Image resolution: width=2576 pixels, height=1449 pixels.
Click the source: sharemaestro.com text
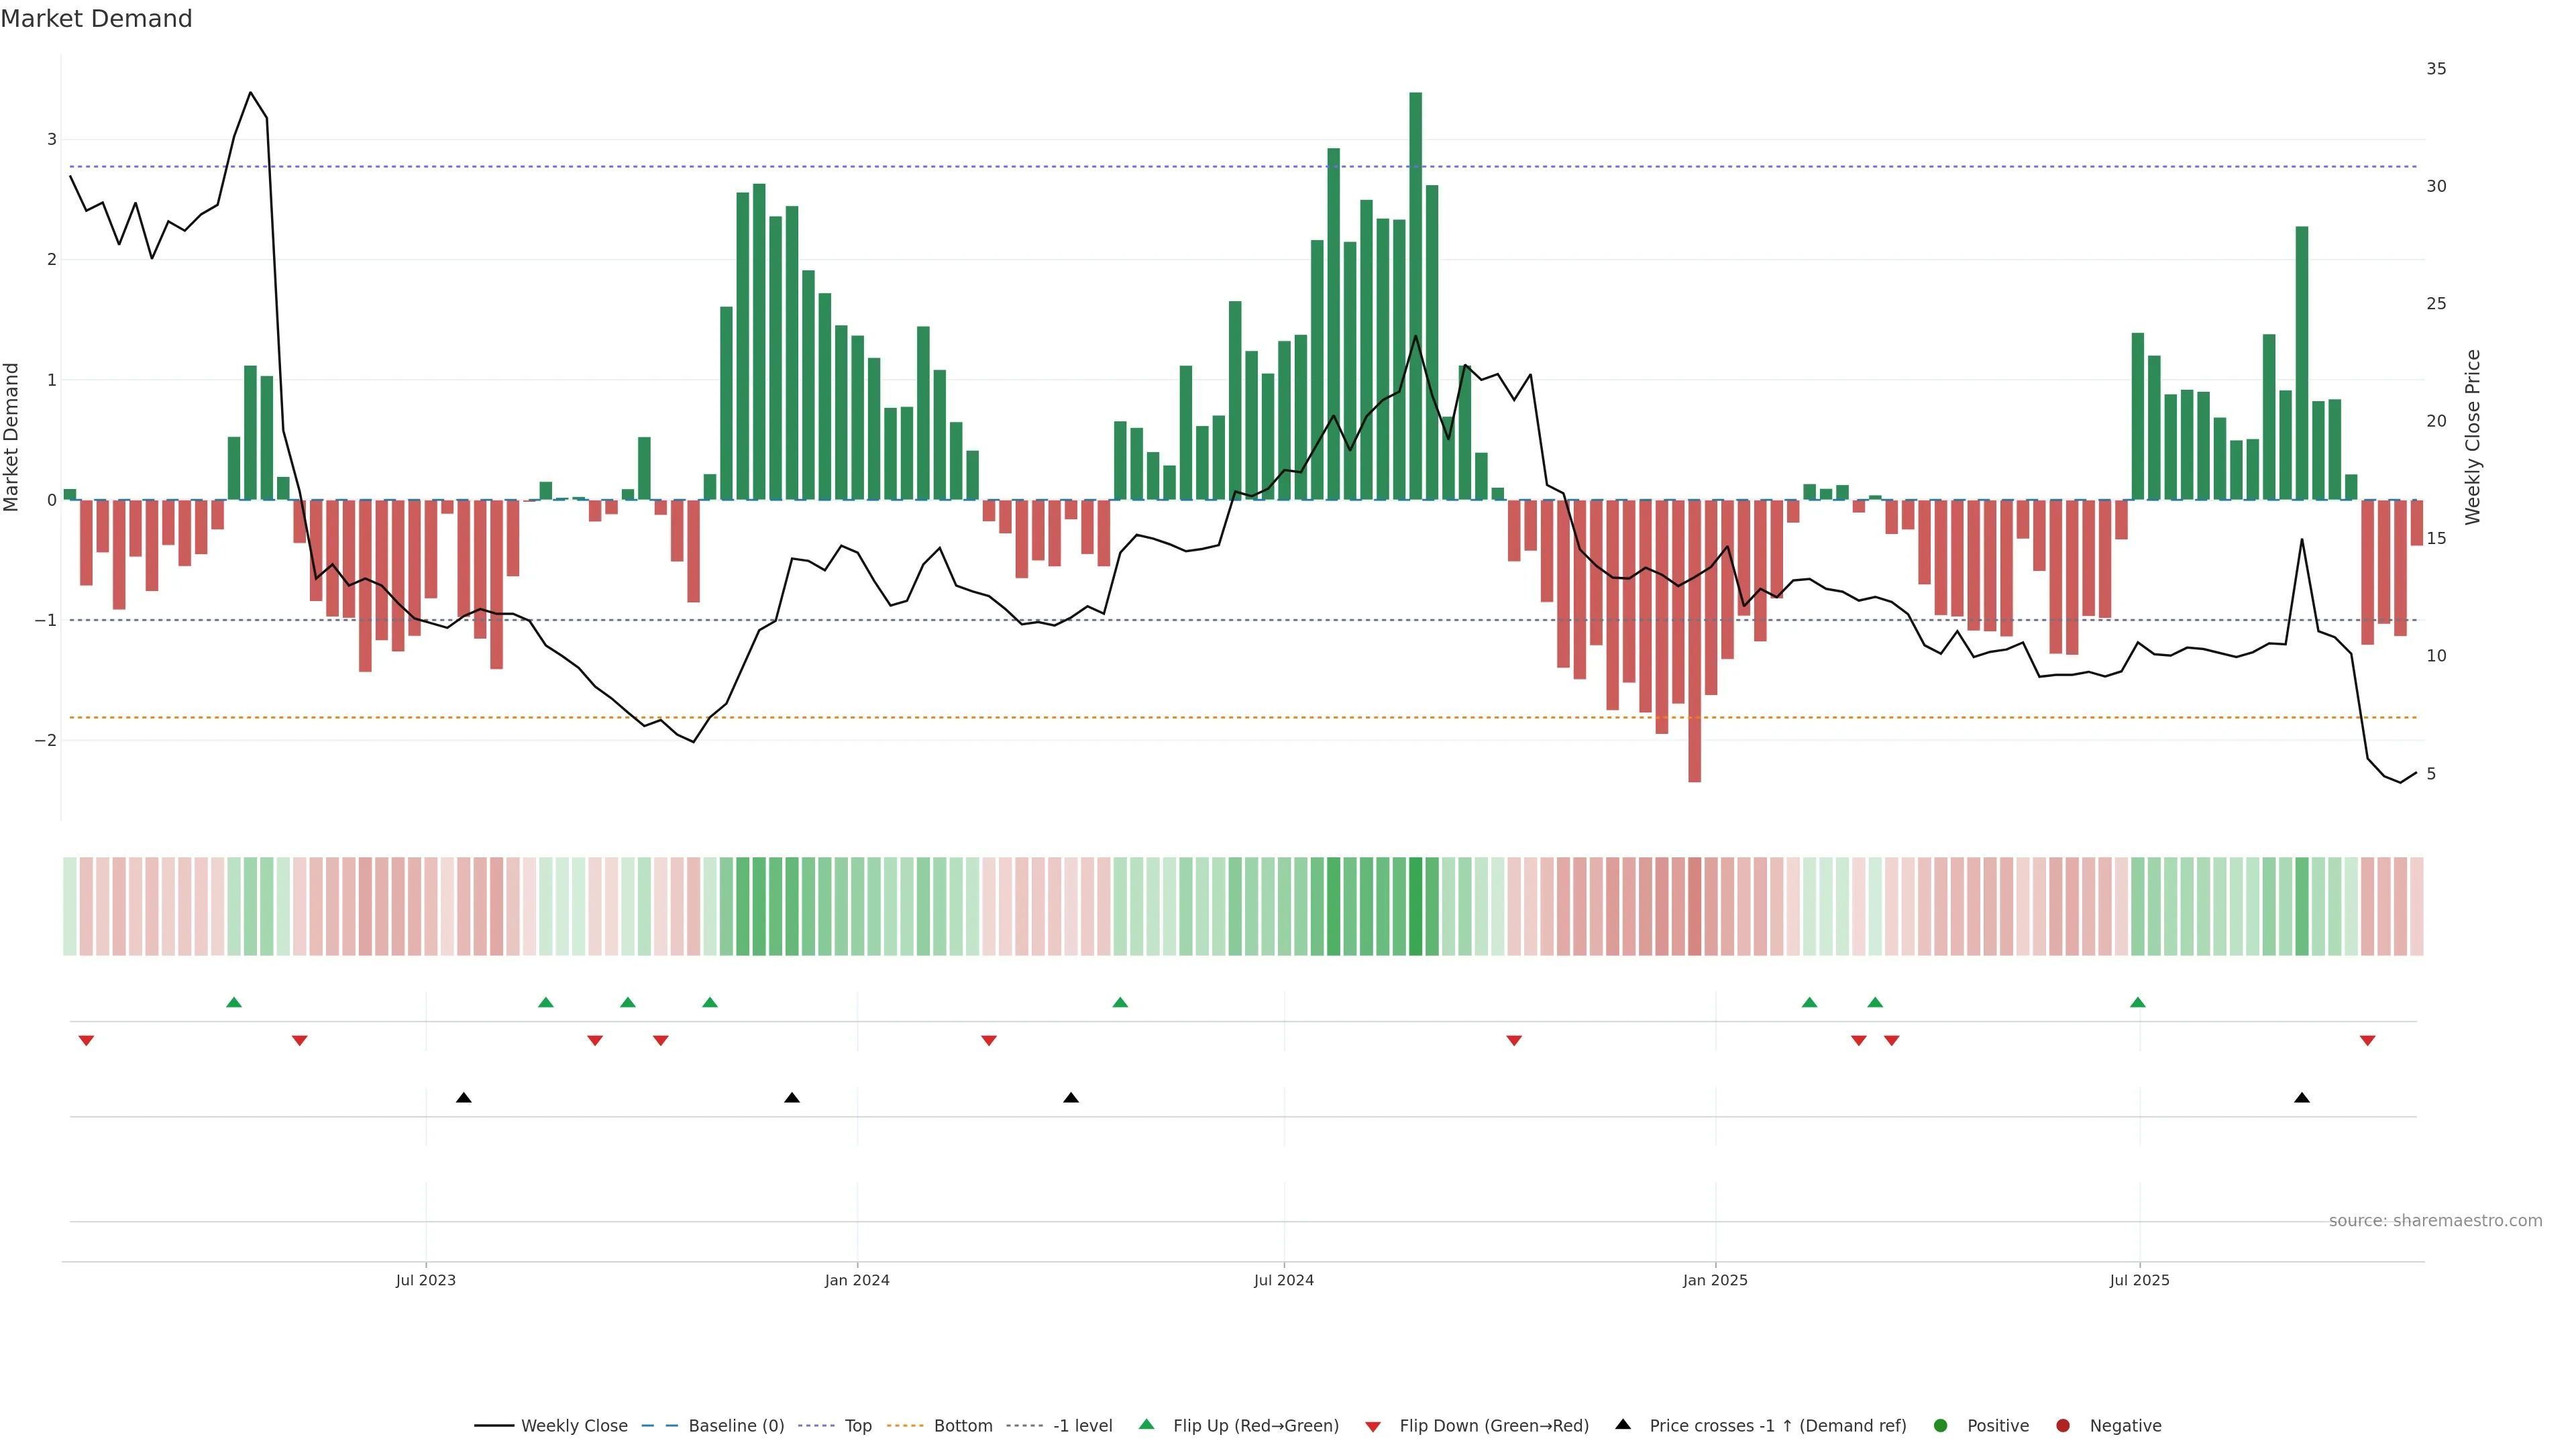point(2435,1221)
